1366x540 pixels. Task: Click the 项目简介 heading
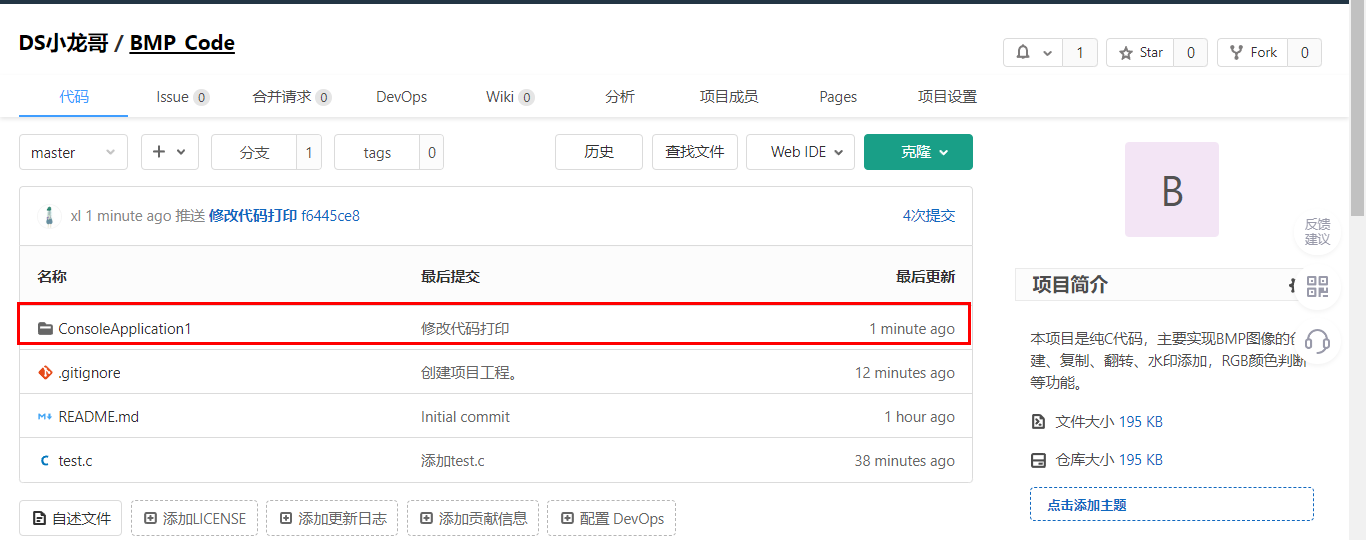point(1070,285)
